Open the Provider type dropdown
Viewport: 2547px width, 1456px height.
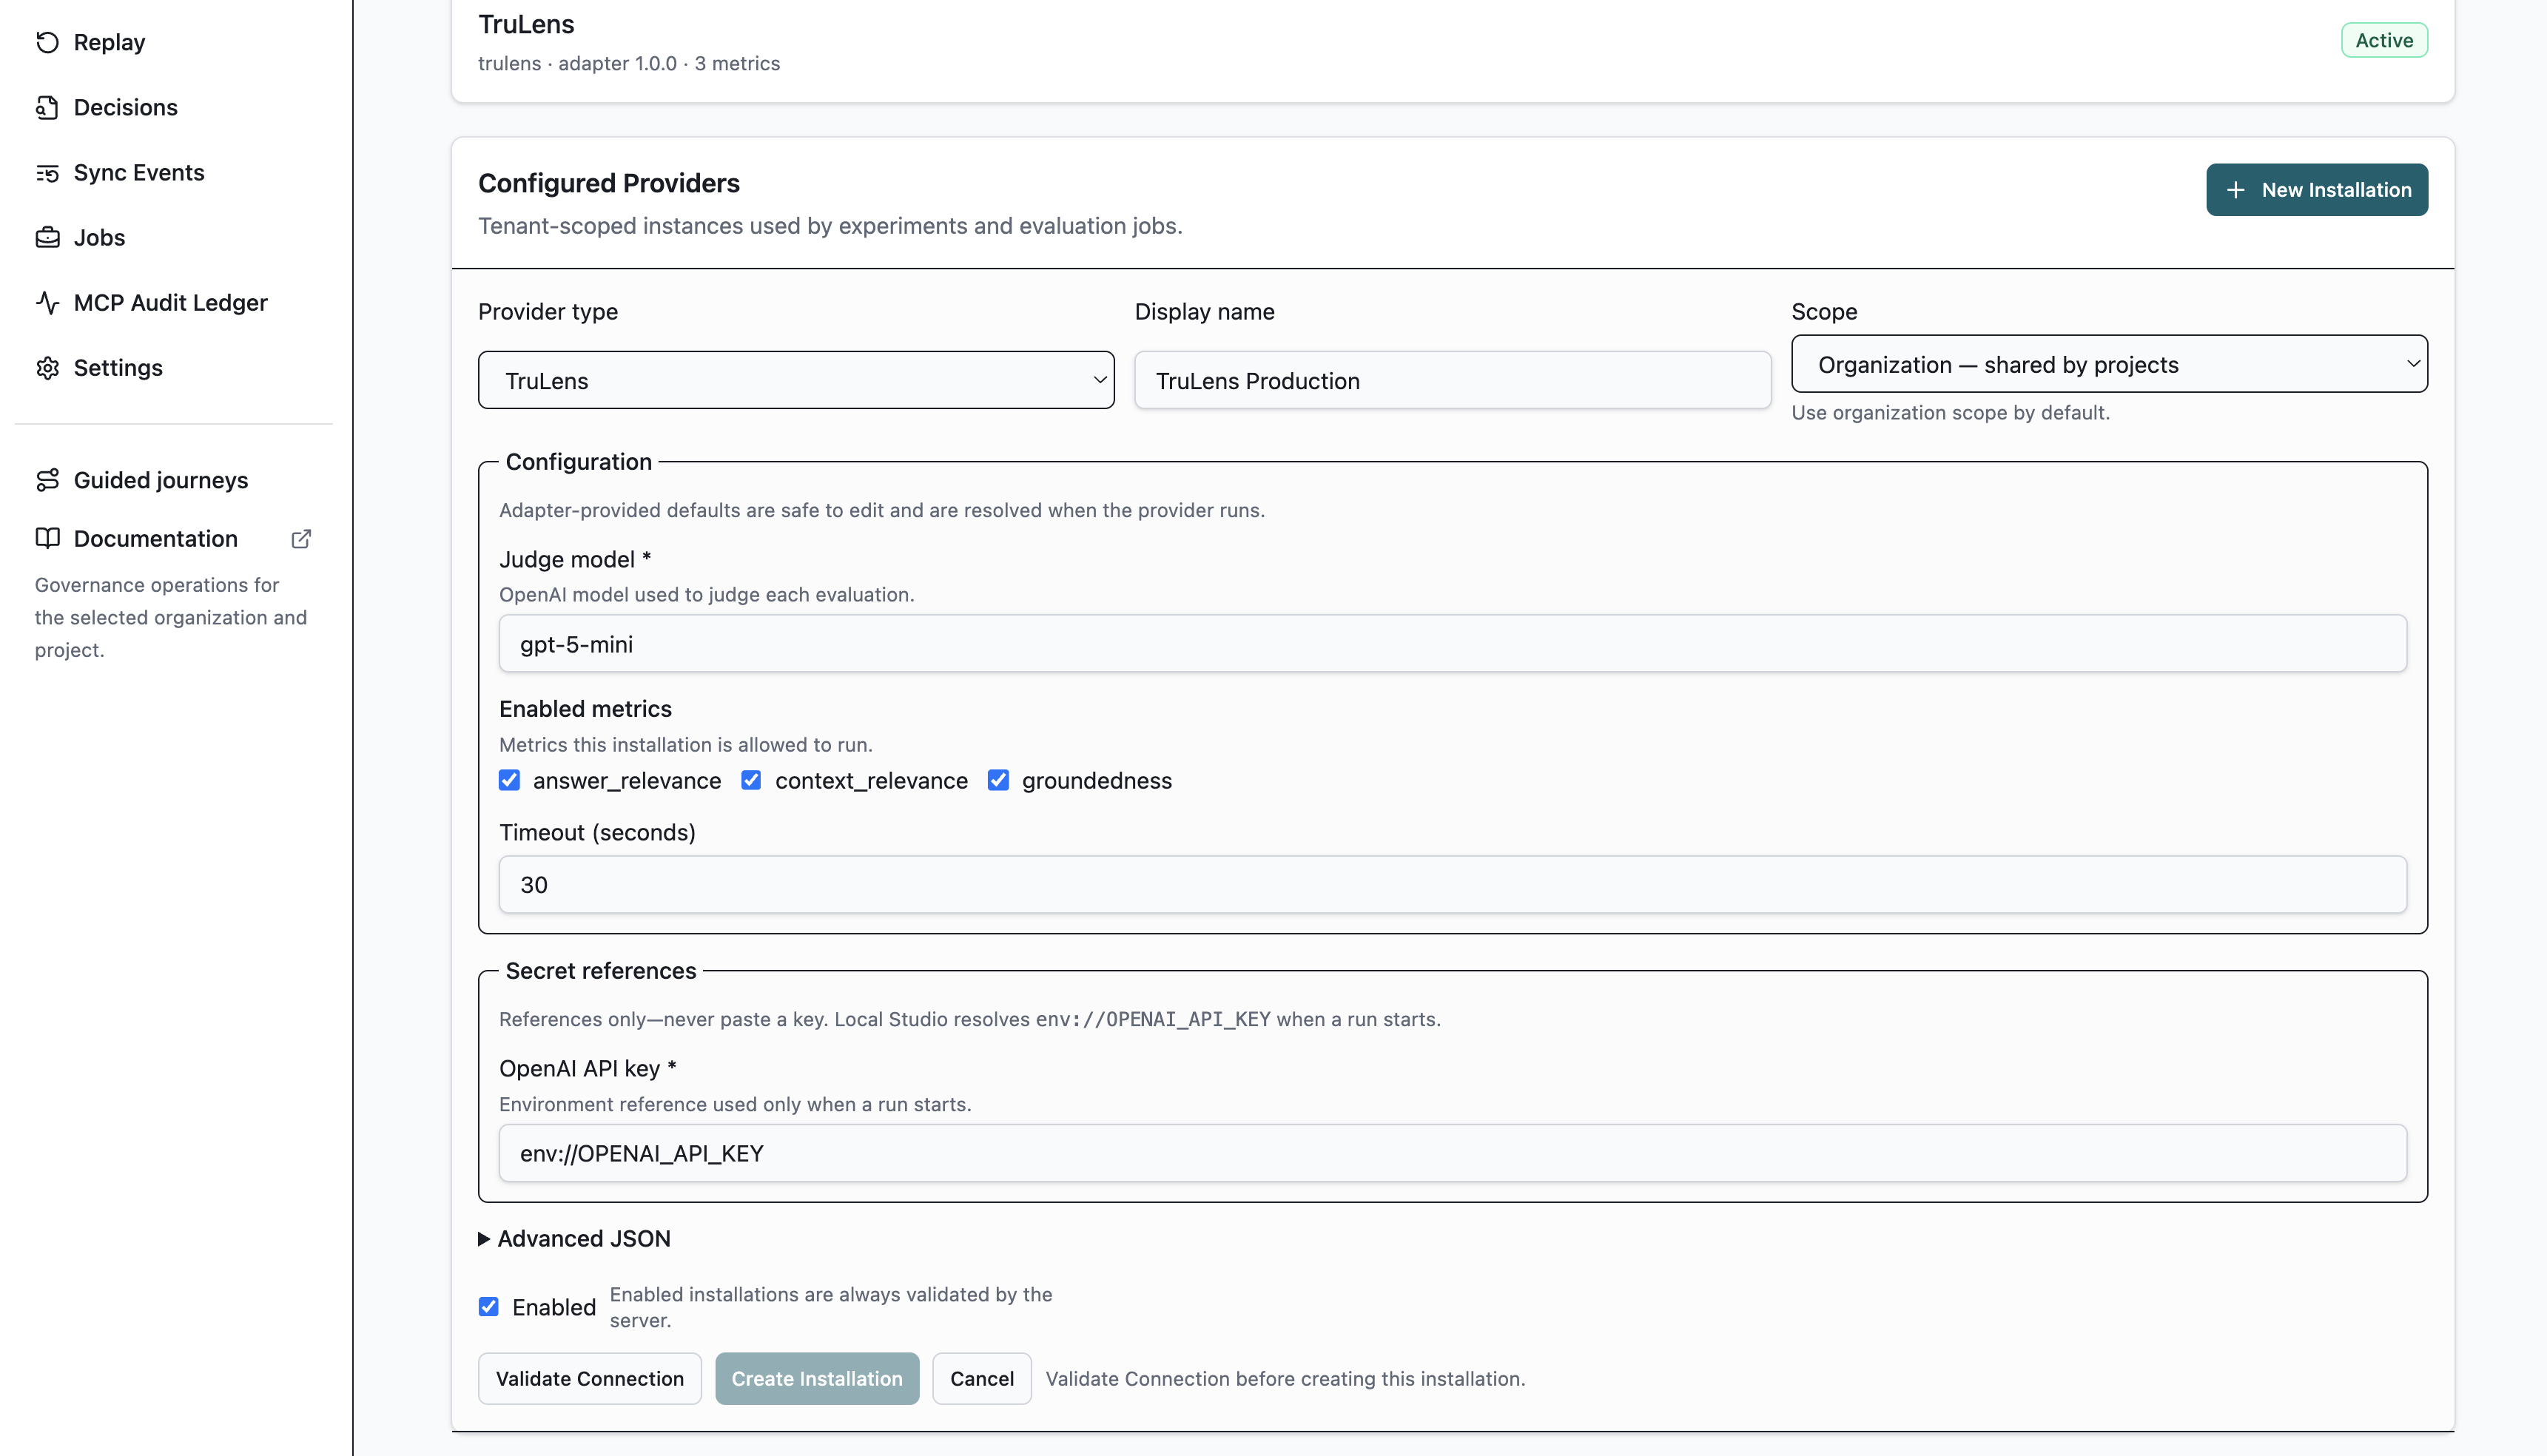pos(796,380)
